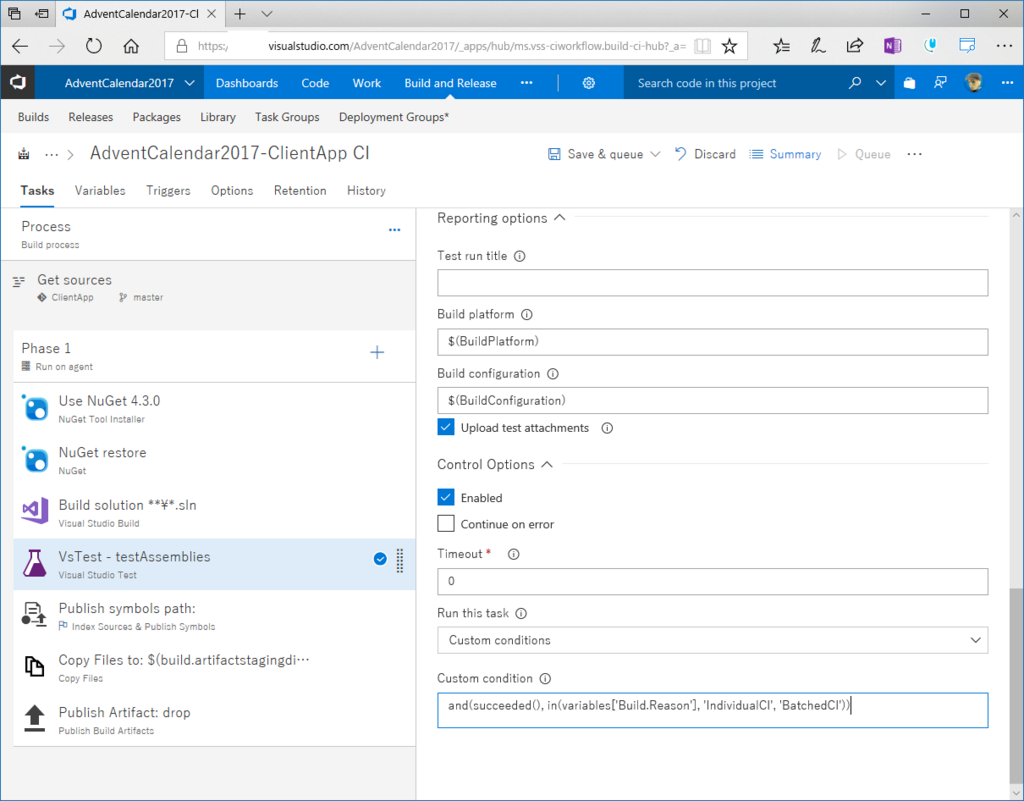Screen dimensions: 1024x801
Task: Add a task to Phase 1 with plus icon
Action: tap(377, 353)
